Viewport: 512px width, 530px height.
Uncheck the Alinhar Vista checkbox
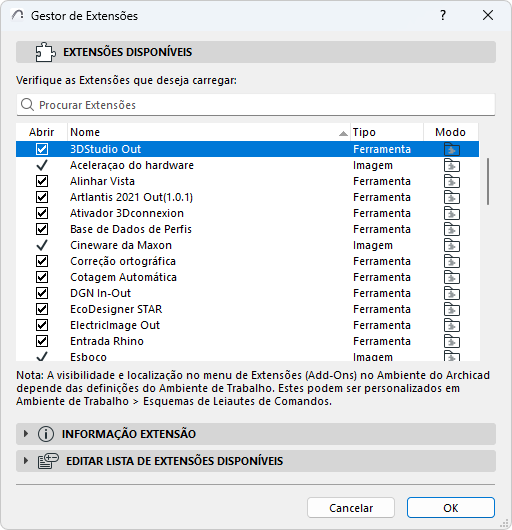pos(42,181)
